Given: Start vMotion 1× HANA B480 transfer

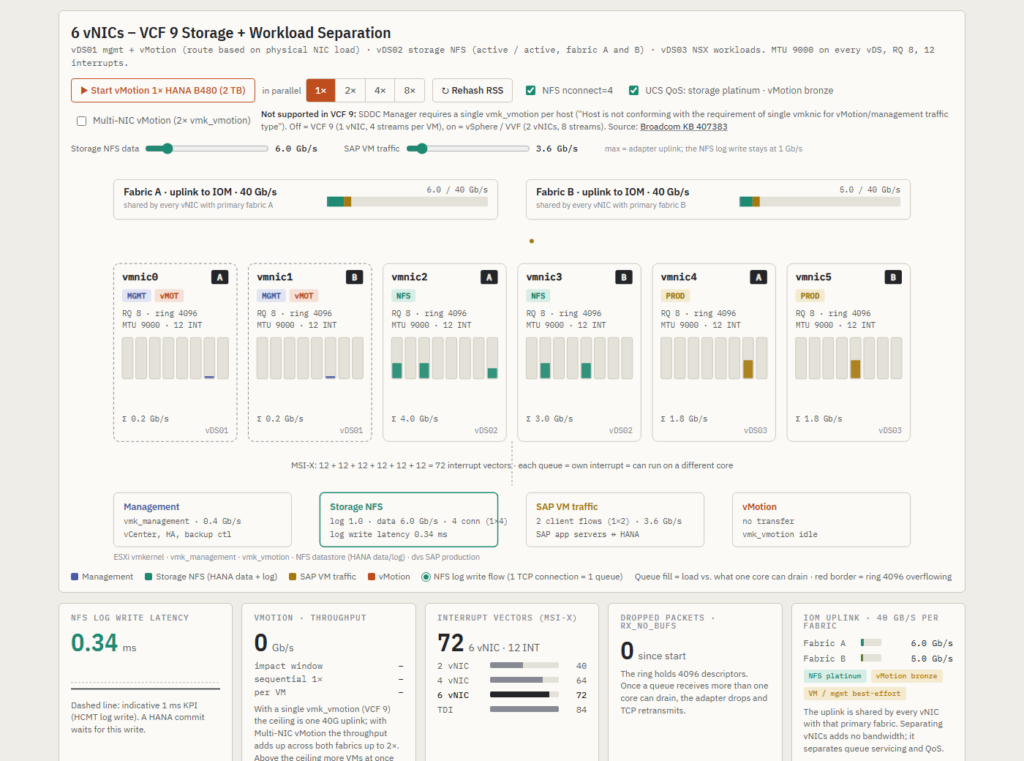Looking at the screenshot, I should pos(163,90).
